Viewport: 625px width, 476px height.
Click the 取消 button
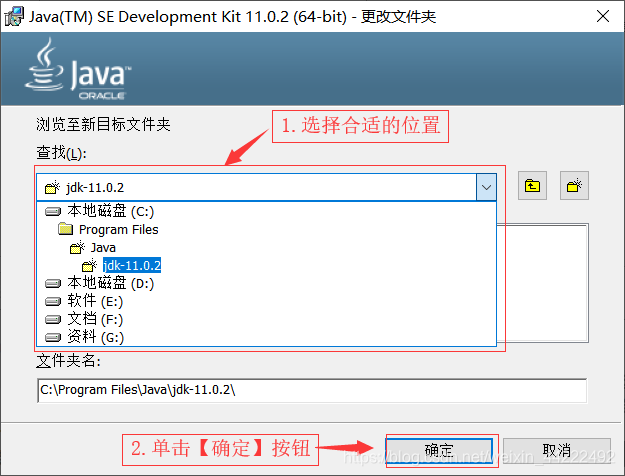tap(556, 450)
